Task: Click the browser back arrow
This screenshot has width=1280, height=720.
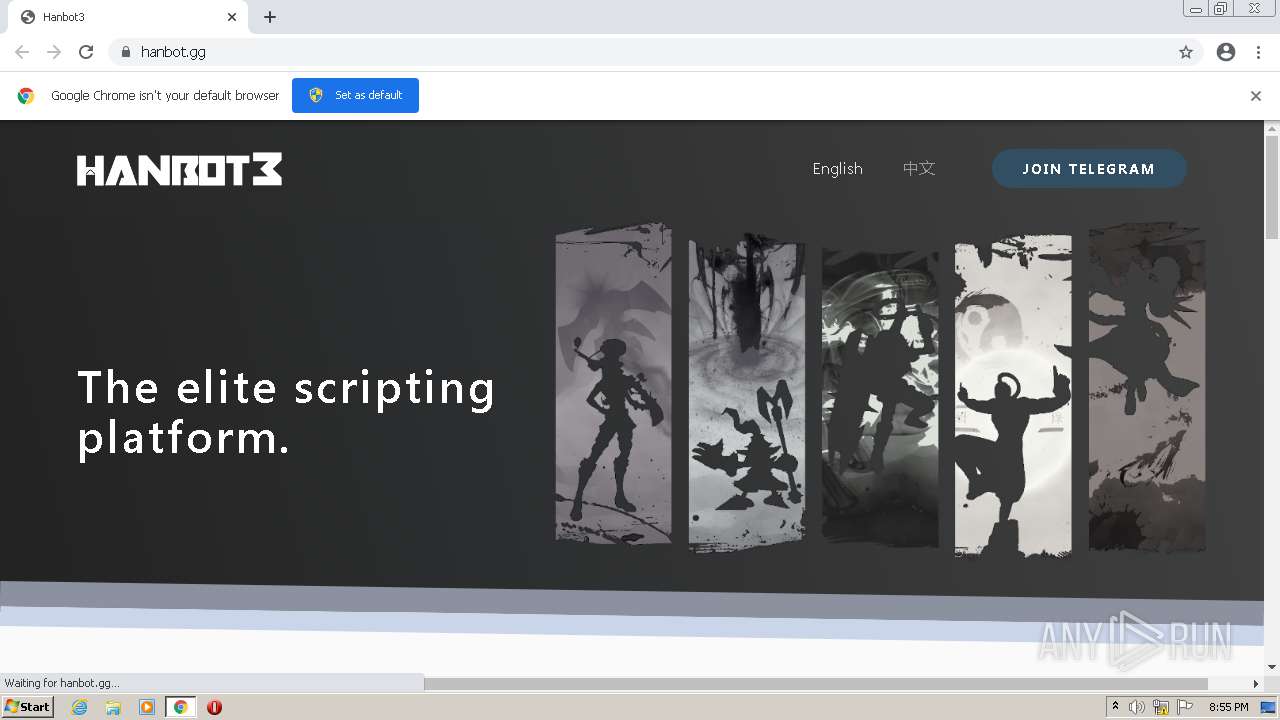Action: [22, 52]
